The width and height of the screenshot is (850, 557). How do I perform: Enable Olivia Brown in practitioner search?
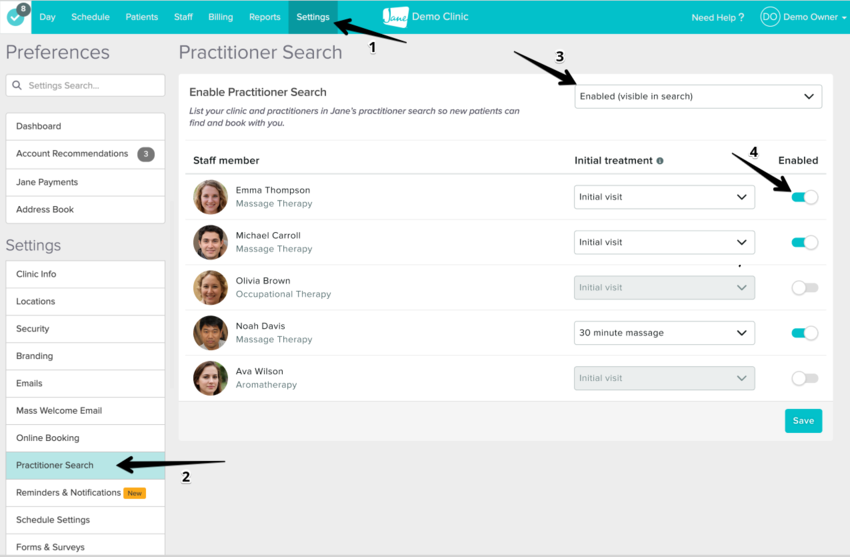804,288
